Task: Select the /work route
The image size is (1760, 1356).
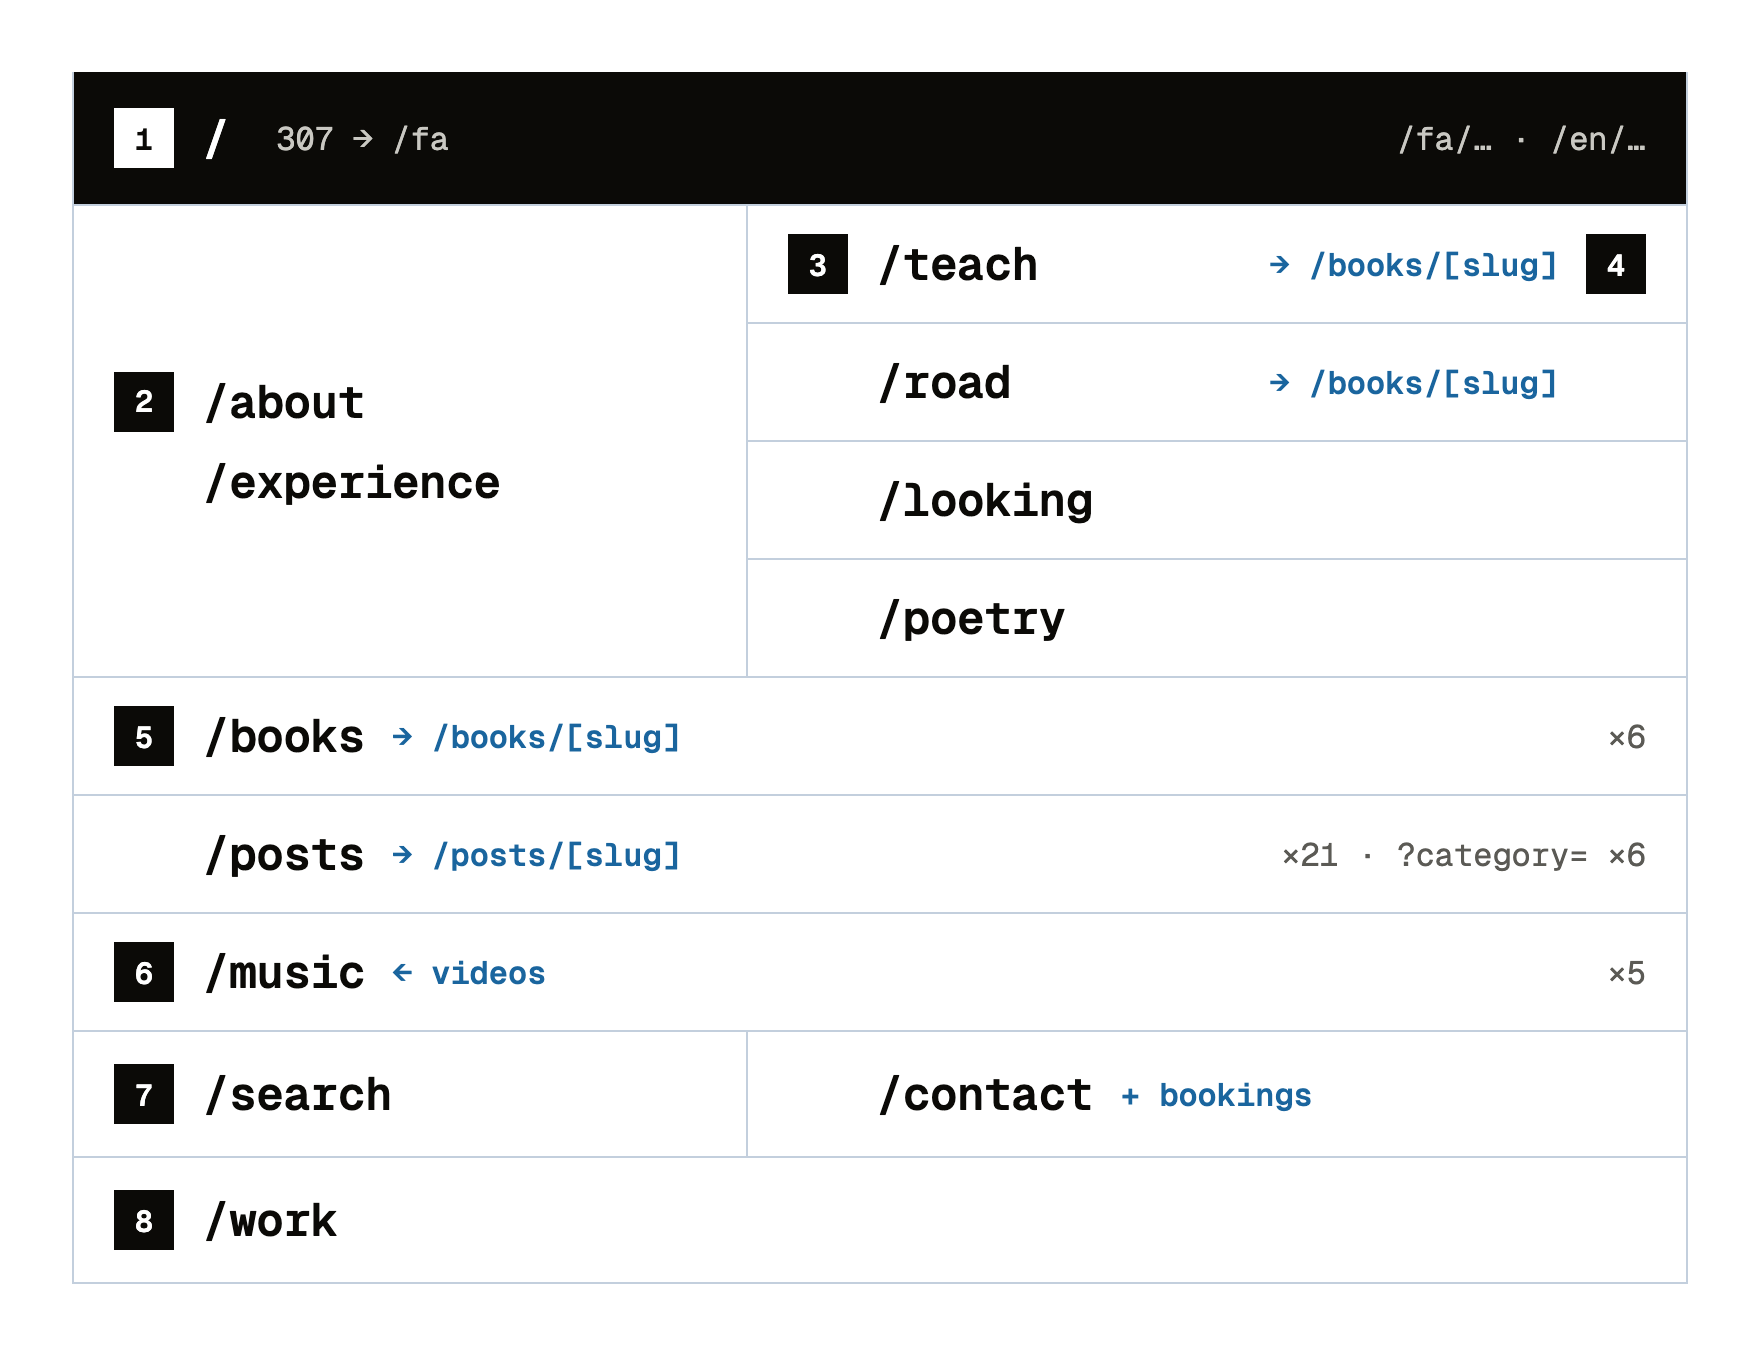Action: pos(271,1221)
